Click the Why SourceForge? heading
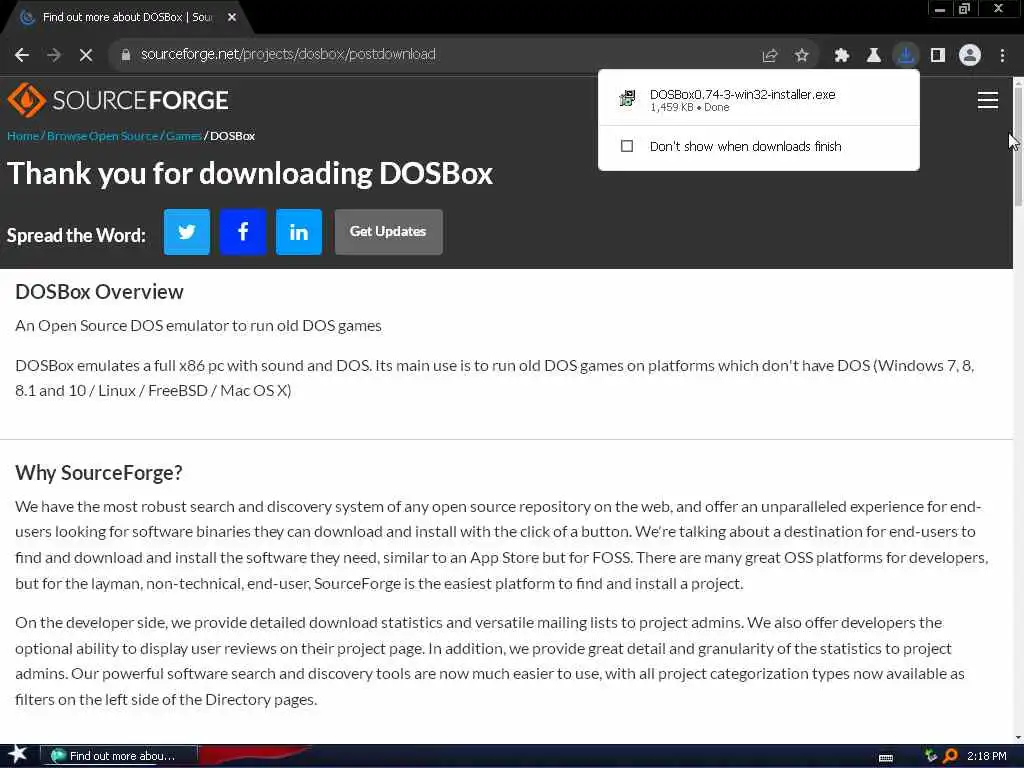The height and width of the screenshot is (768, 1024). point(99,473)
